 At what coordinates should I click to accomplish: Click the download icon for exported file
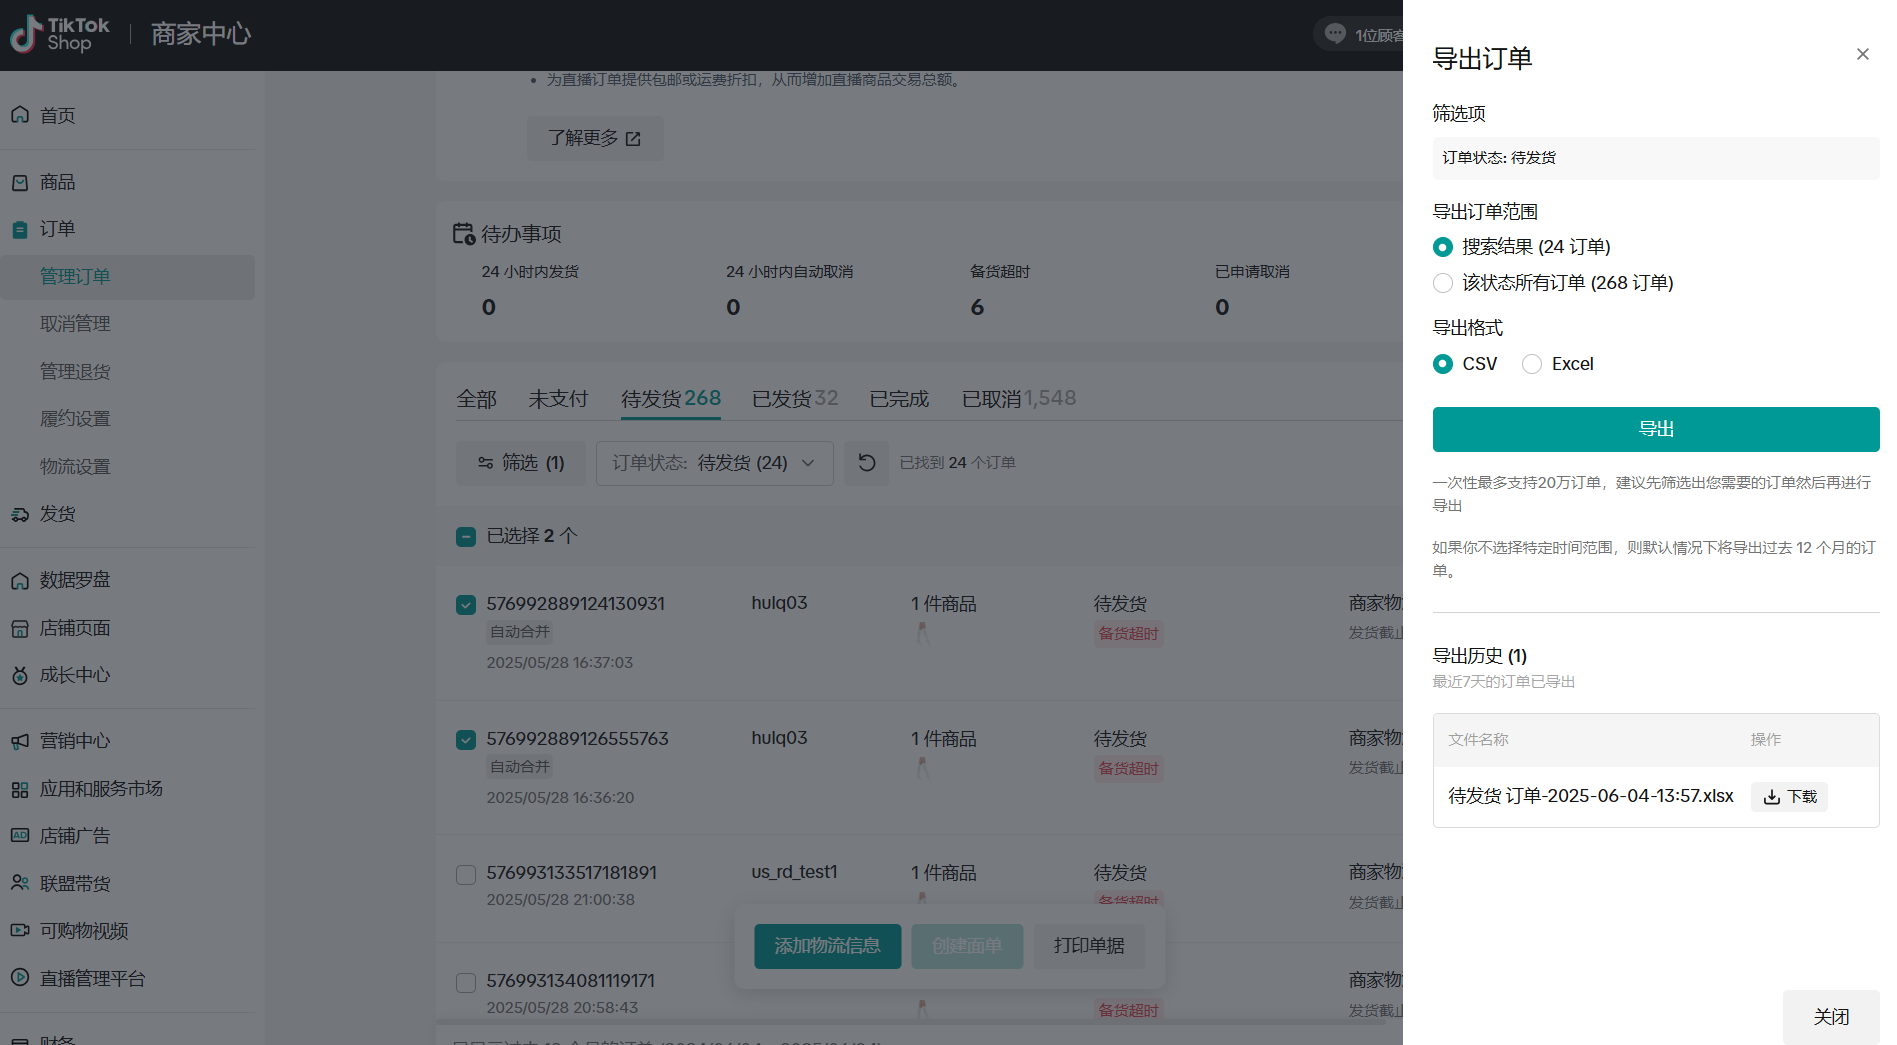click(x=1772, y=797)
